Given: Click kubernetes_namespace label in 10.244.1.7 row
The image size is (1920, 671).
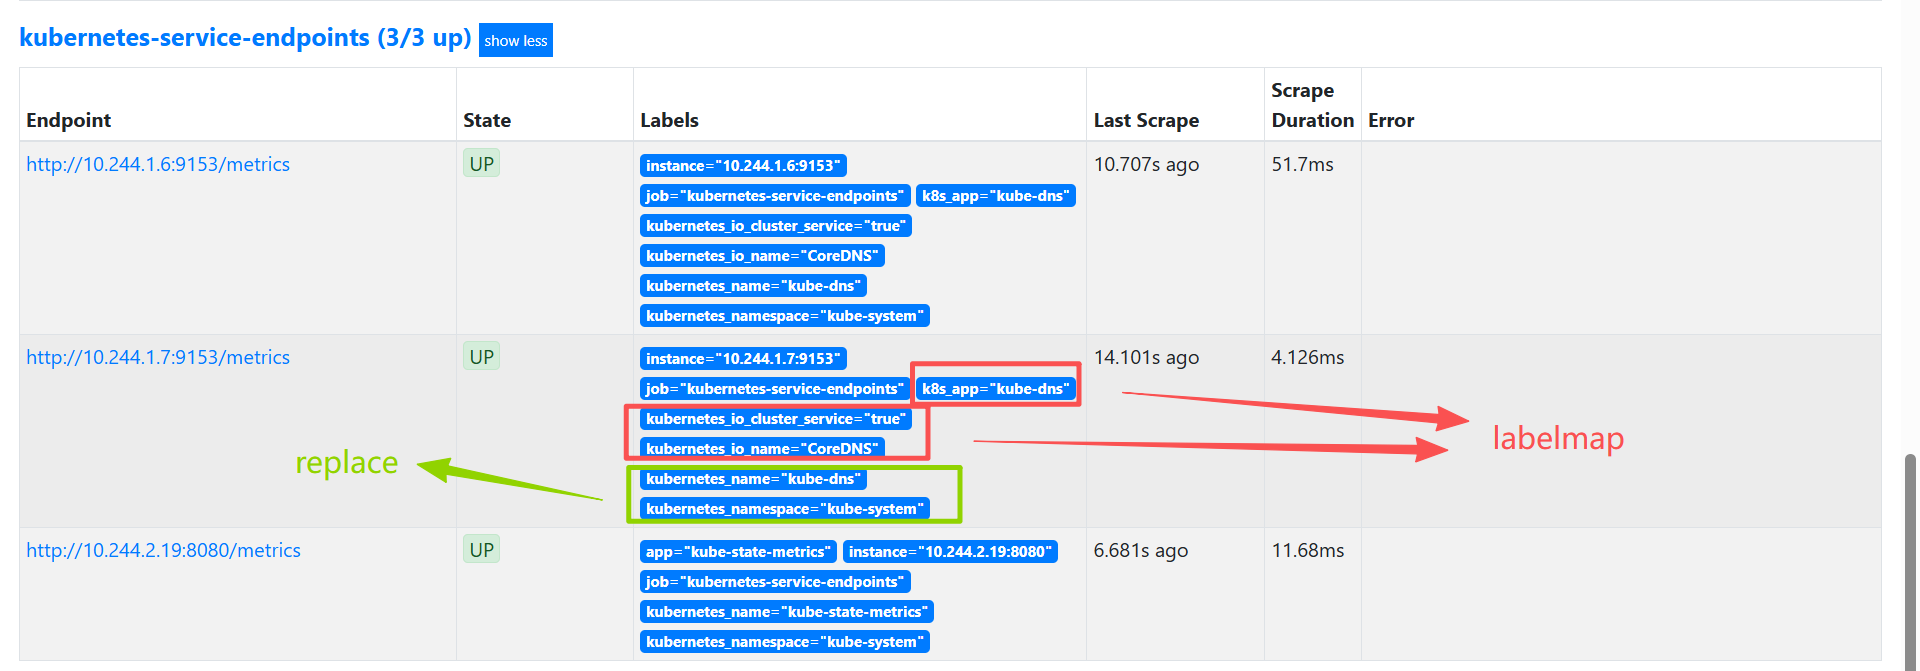Looking at the screenshot, I should (785, 509).
